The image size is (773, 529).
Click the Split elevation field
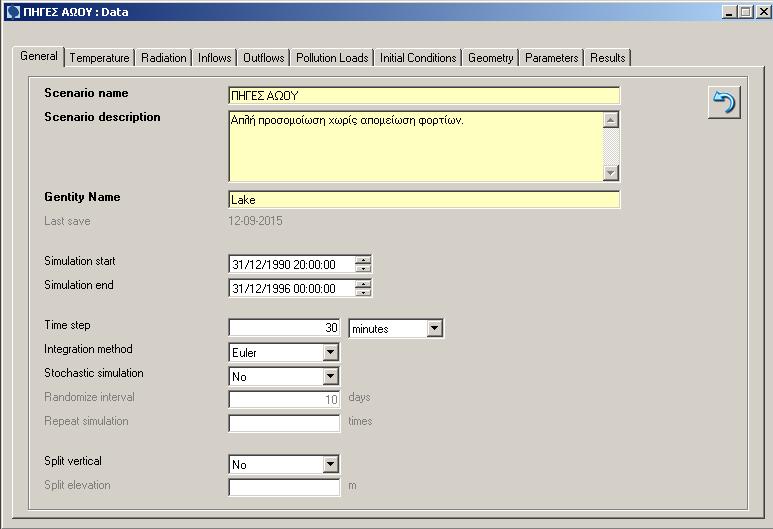pos(284,487)
